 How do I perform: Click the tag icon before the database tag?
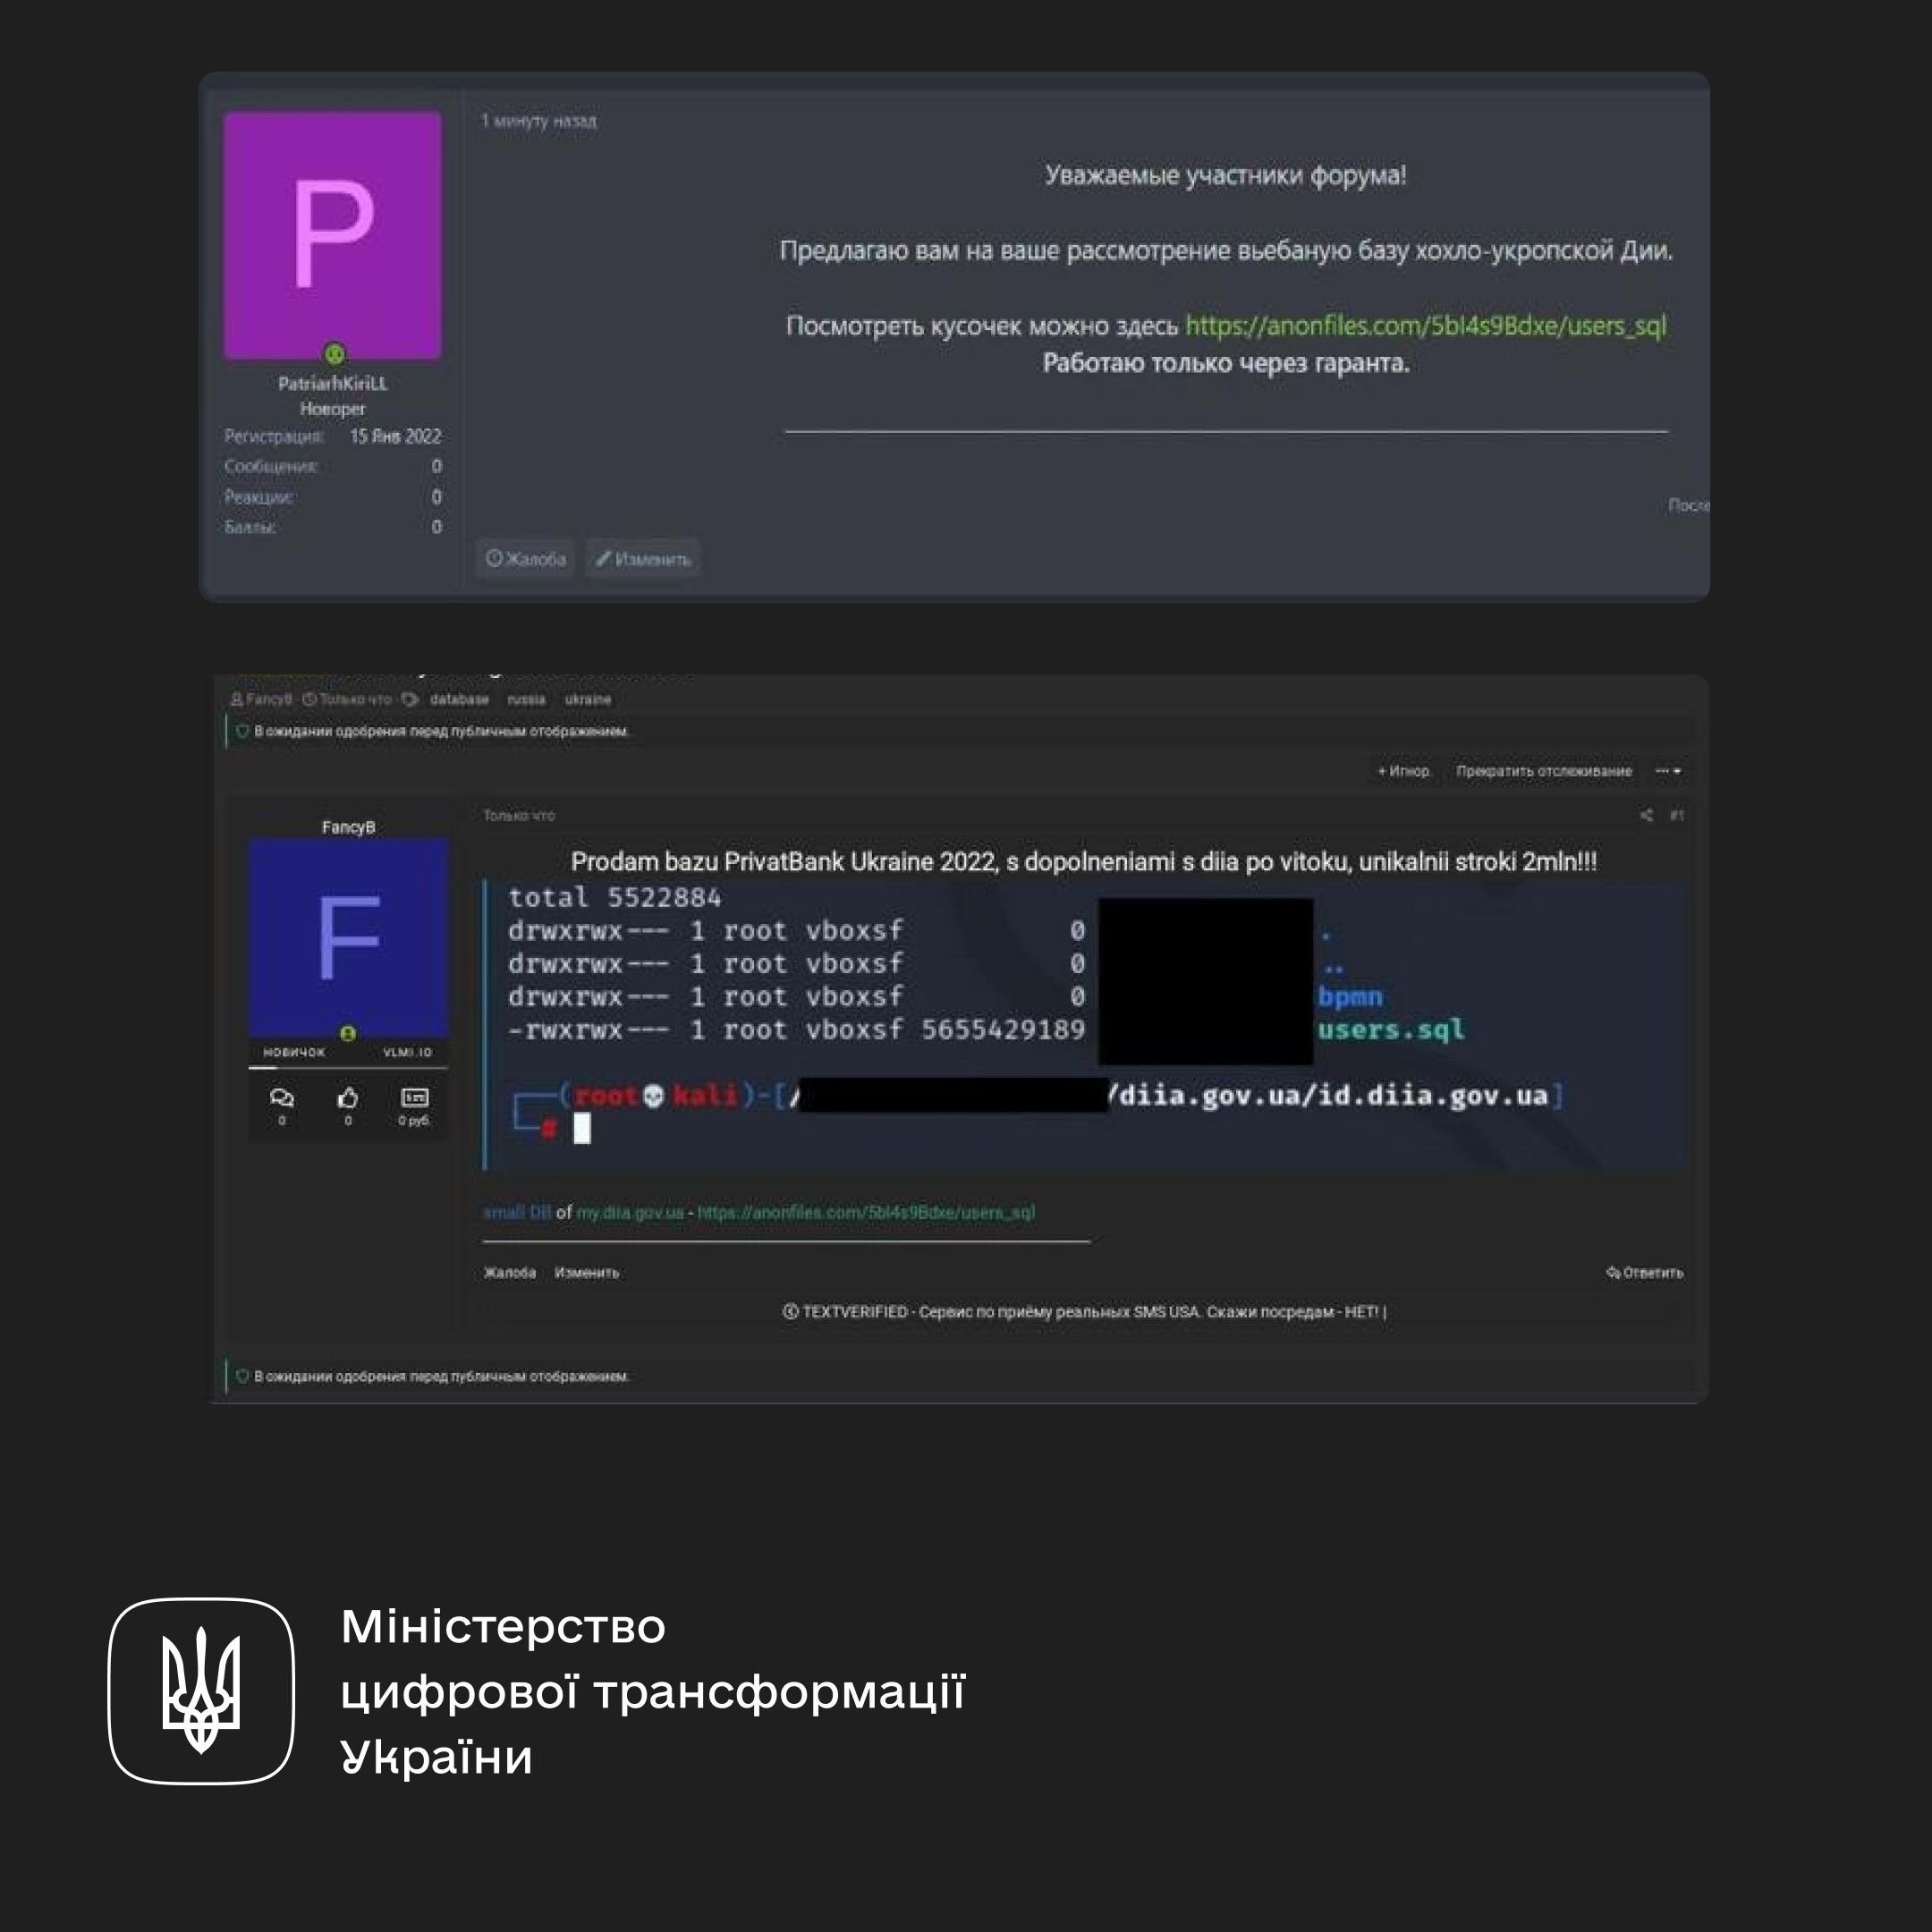pyautogui.click(x=410, y=699)
